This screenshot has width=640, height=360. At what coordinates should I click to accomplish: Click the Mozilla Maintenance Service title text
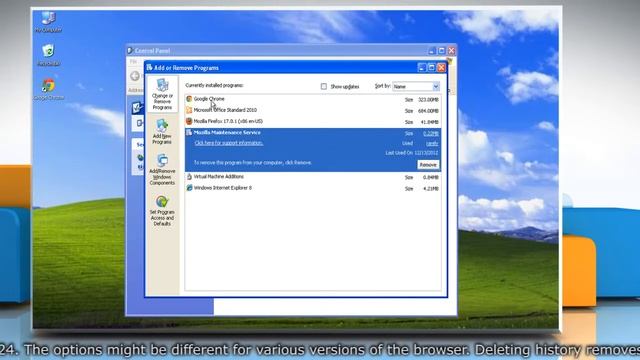227,133
